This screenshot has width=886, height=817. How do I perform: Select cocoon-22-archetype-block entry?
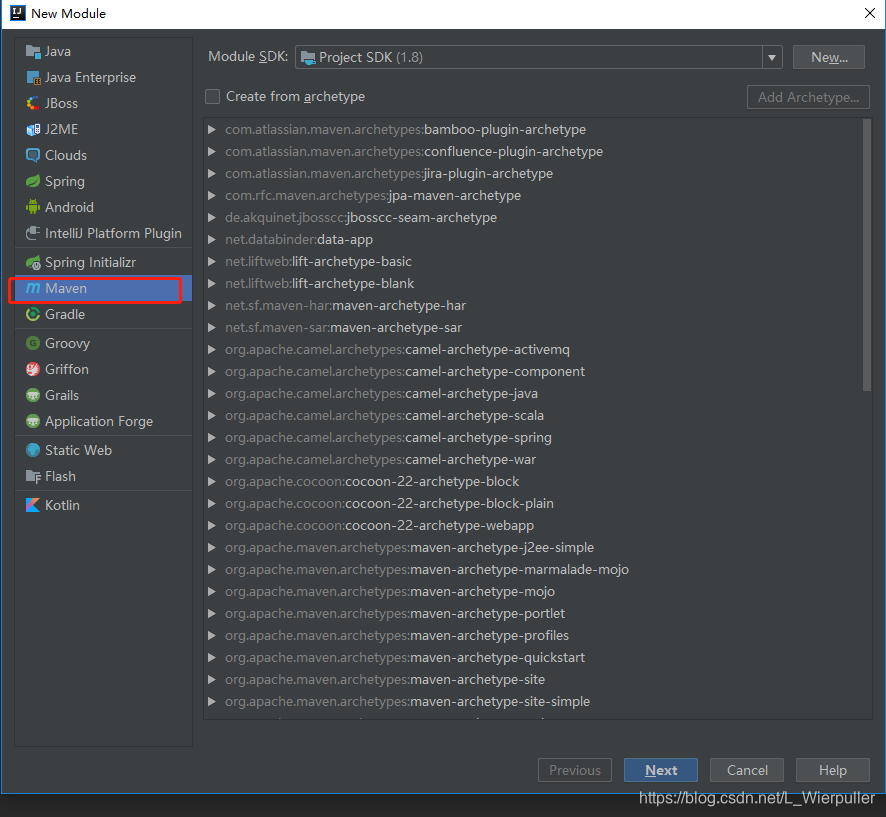372,482
